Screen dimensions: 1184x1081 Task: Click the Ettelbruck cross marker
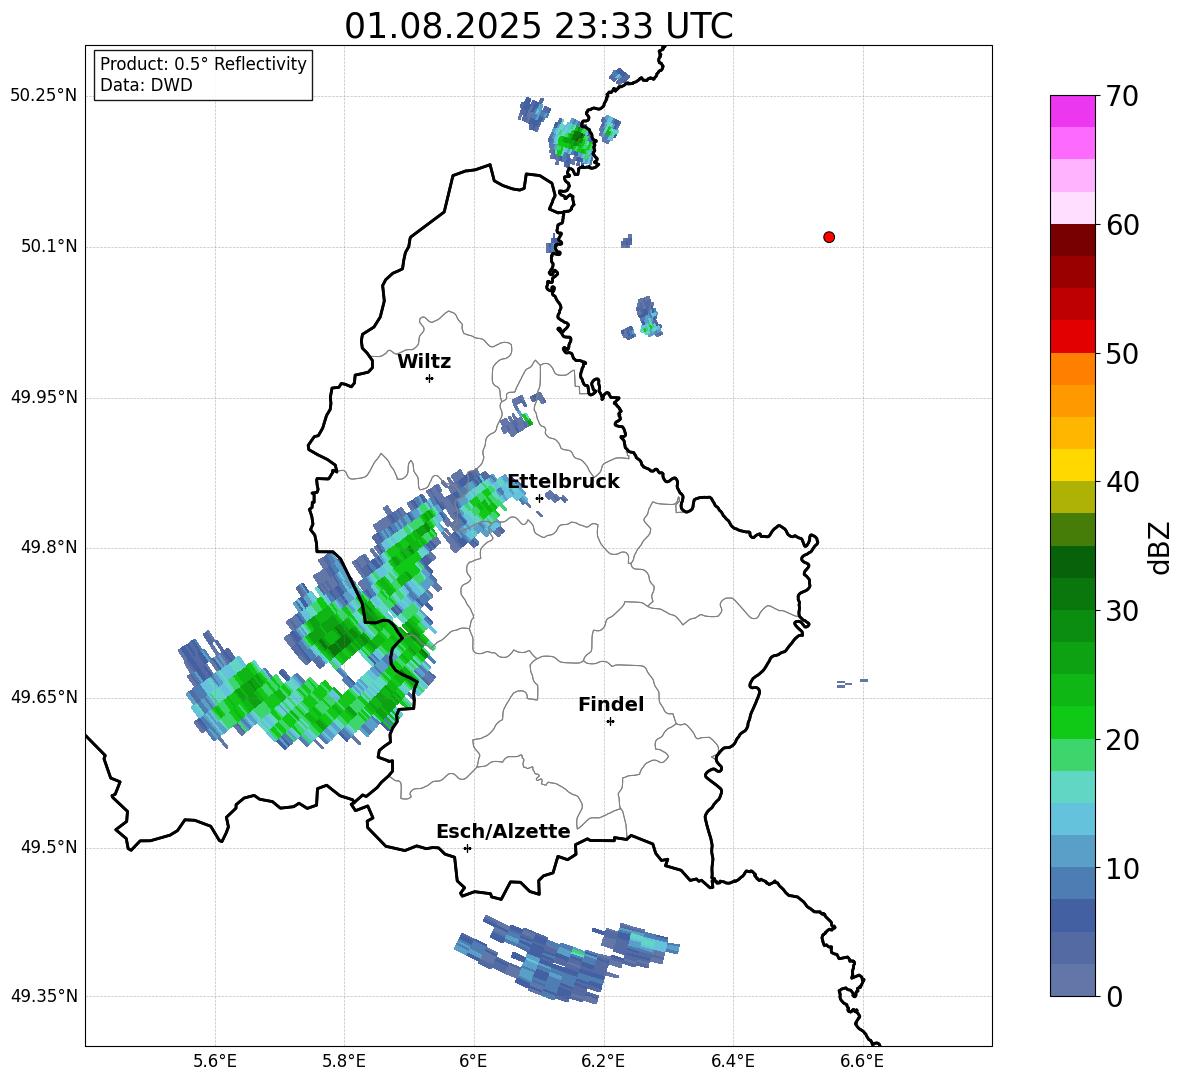tap(539, 498)
